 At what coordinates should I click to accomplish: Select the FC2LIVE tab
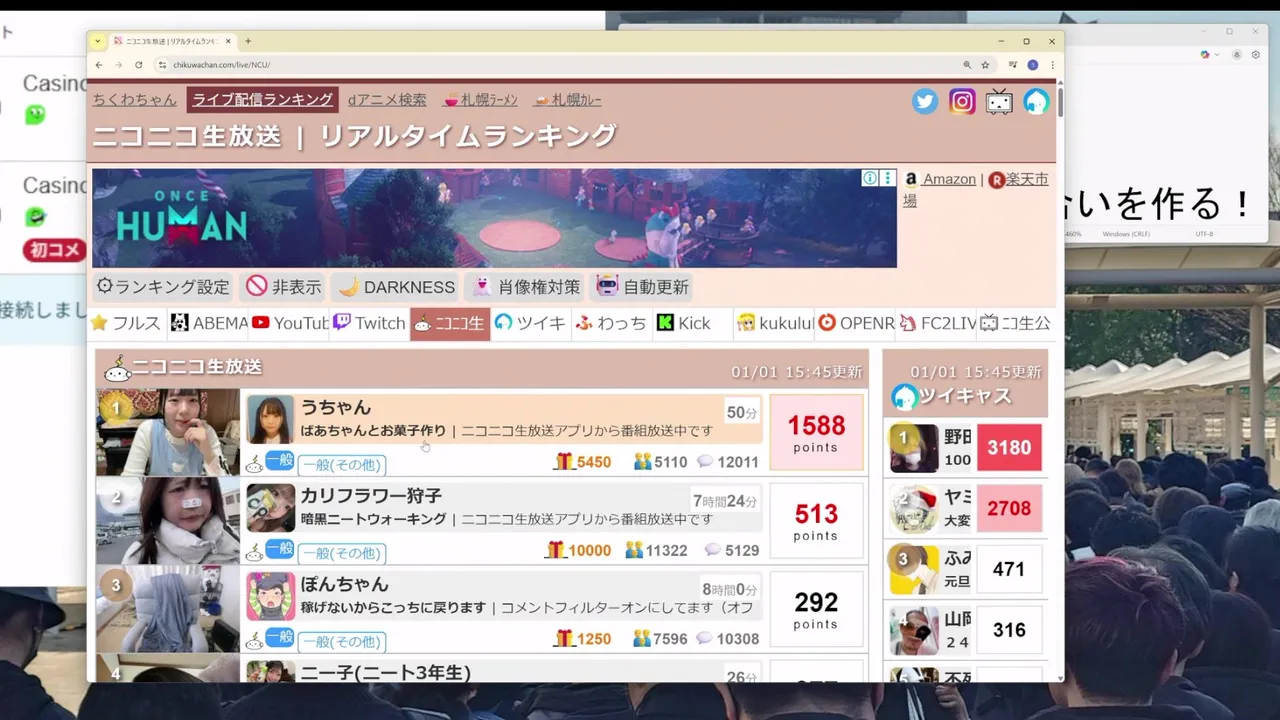936,323
